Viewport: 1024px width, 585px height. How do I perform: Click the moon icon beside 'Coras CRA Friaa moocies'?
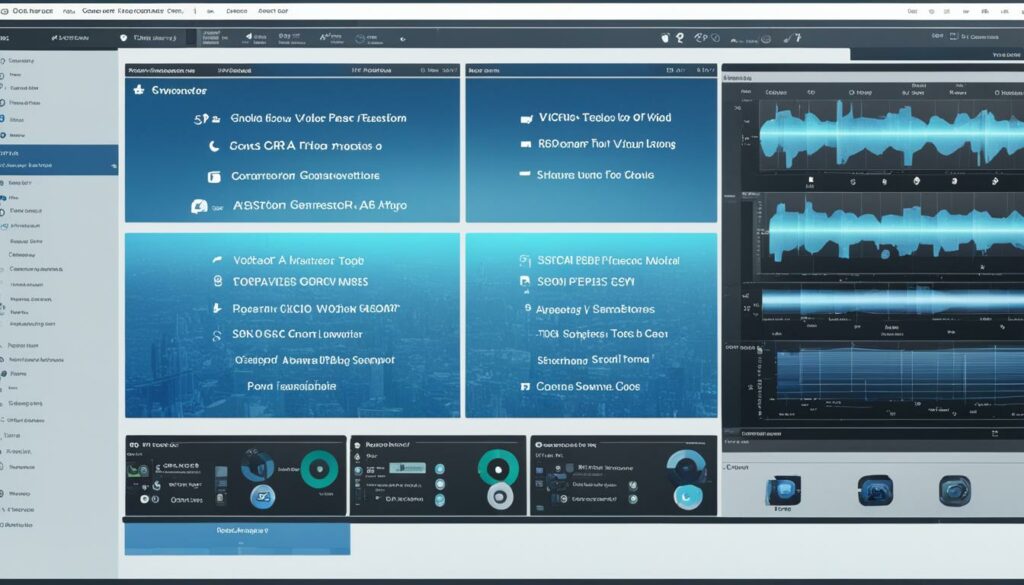pyautogui.click(x=214, y=146)
